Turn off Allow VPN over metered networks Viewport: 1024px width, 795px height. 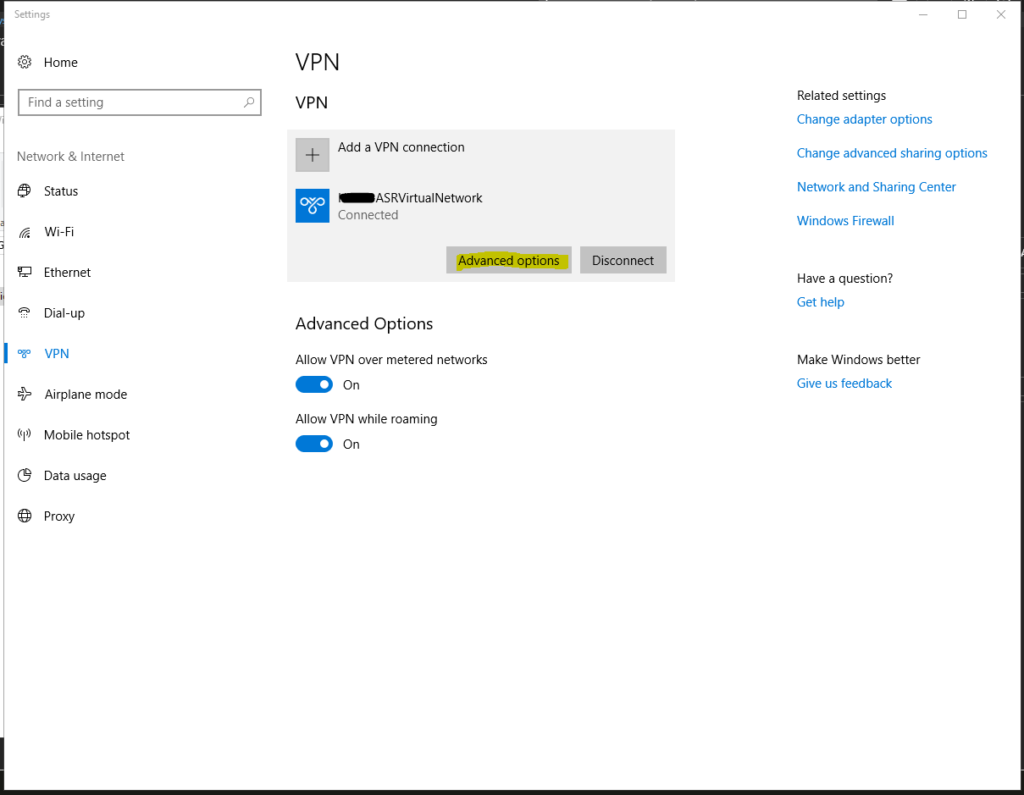[314, 385]
